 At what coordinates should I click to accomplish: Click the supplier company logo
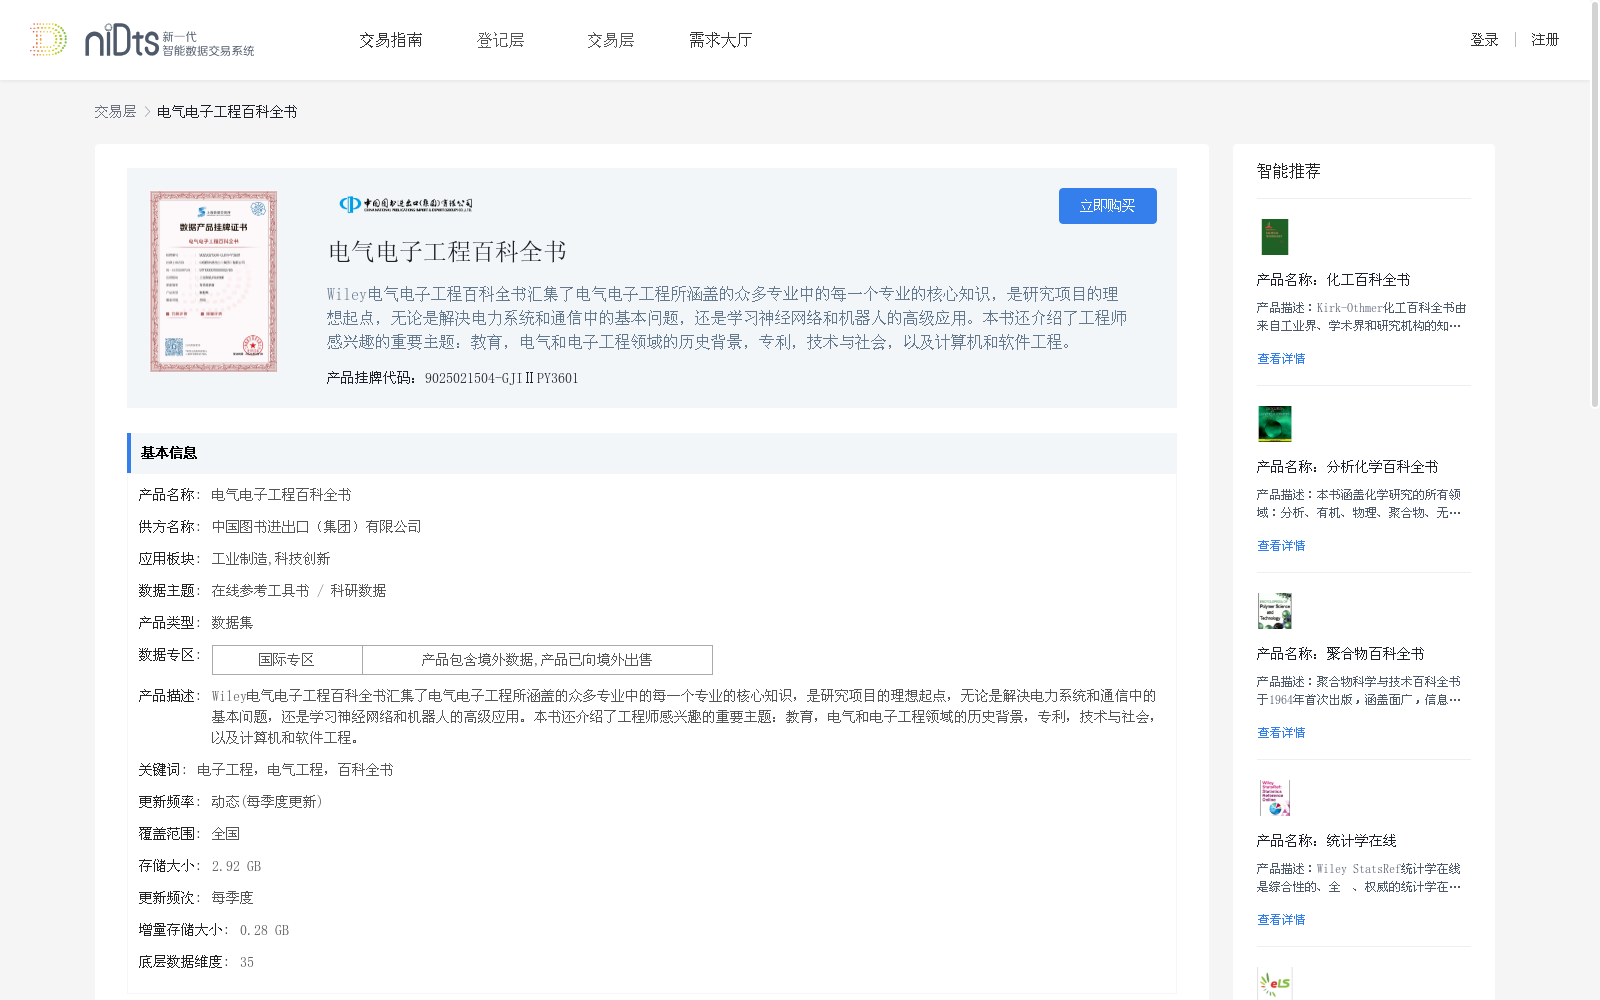point(406,205)
